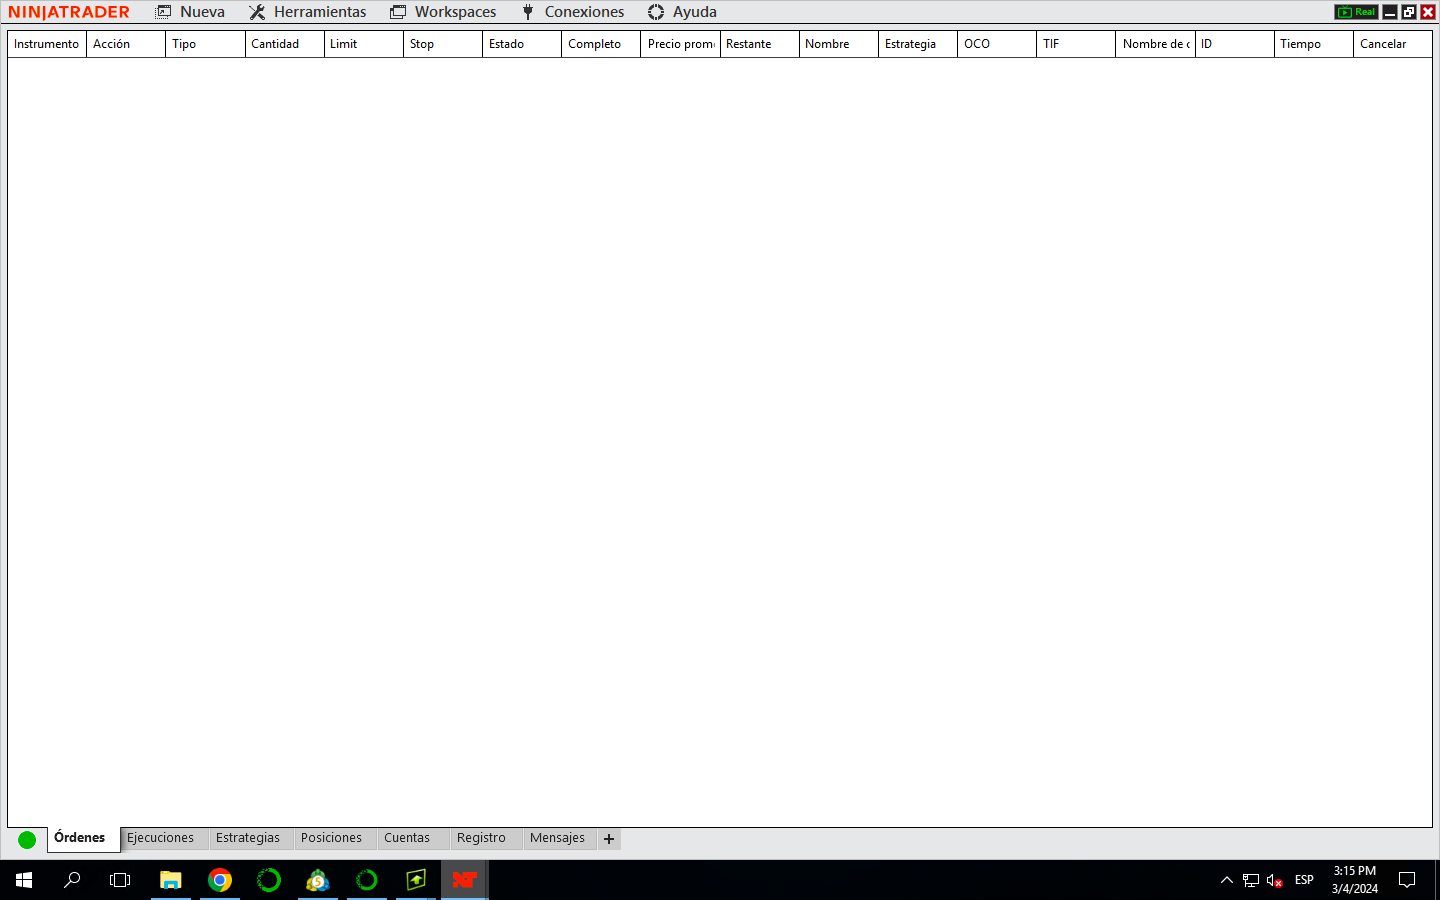Open the Herramientas menu
The image size is (1440, 900).
307,12
